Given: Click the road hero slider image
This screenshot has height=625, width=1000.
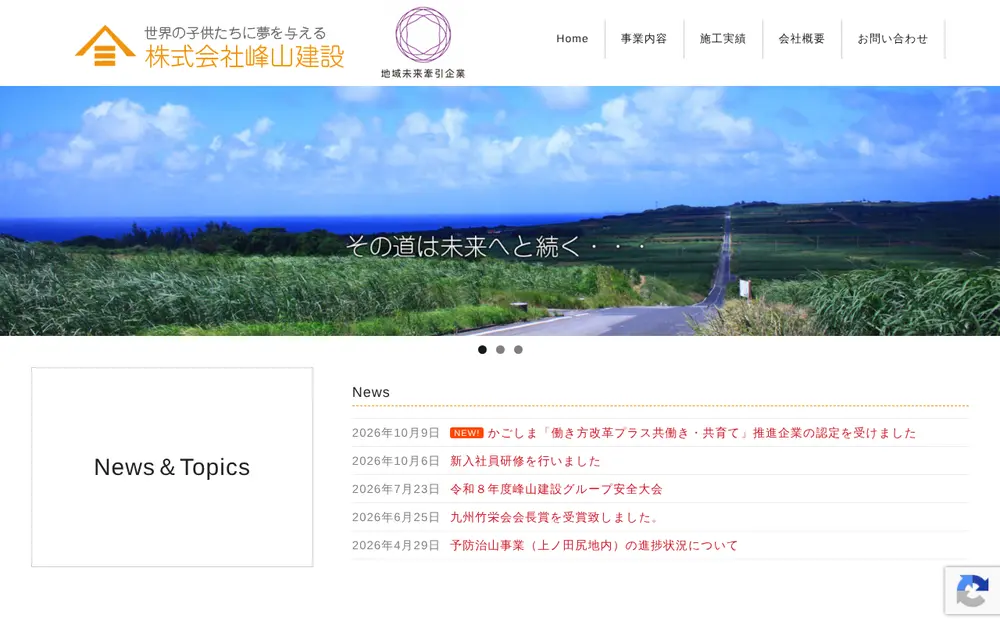Looking at the screenshot, I should click(x=500, y=210).
